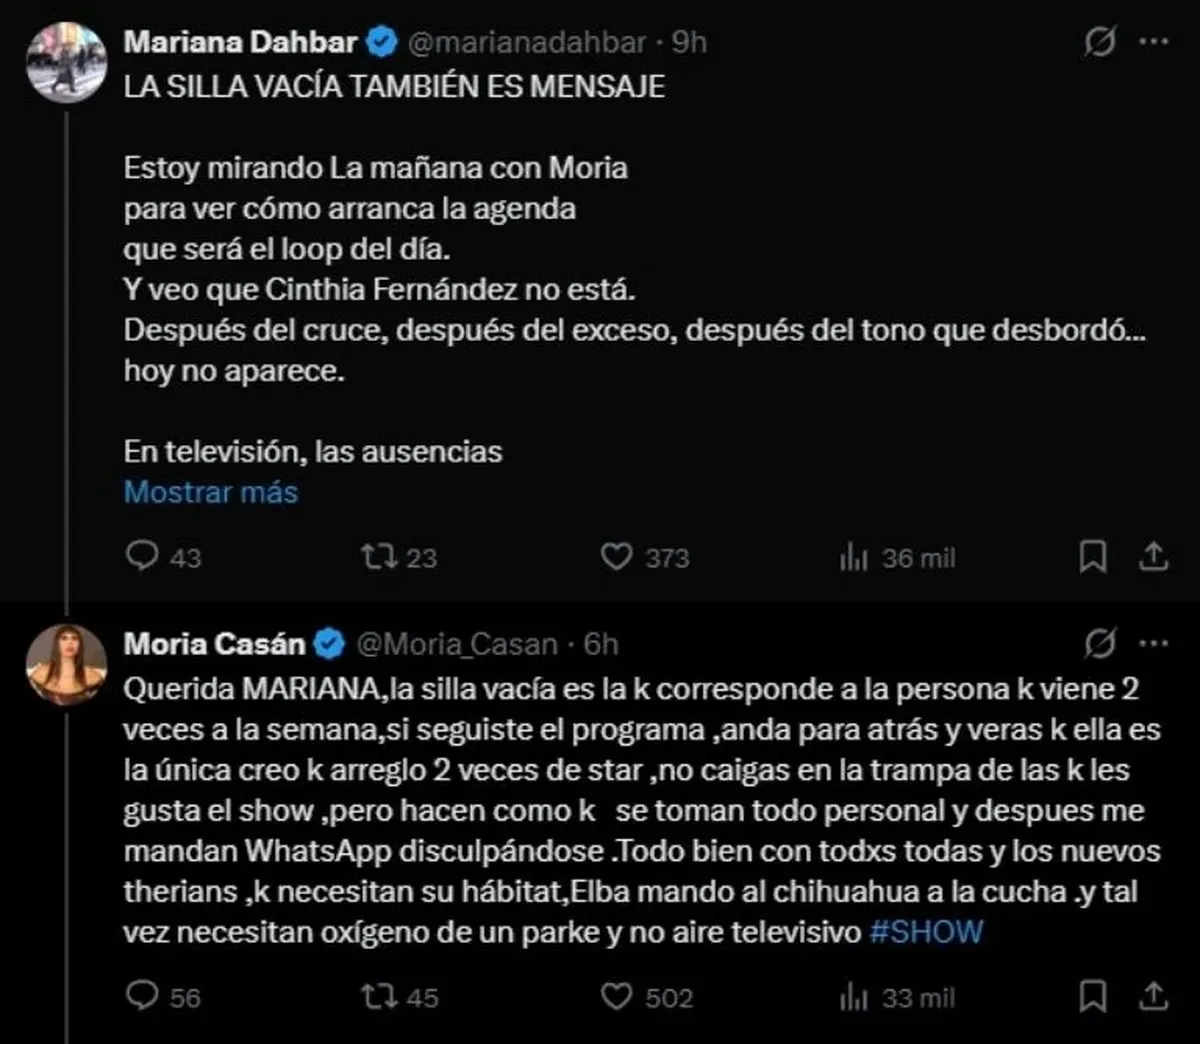The image size is (1200, 1044).
Task: Retweet Mariana Dahbar's post
Action: pos(380,556)
